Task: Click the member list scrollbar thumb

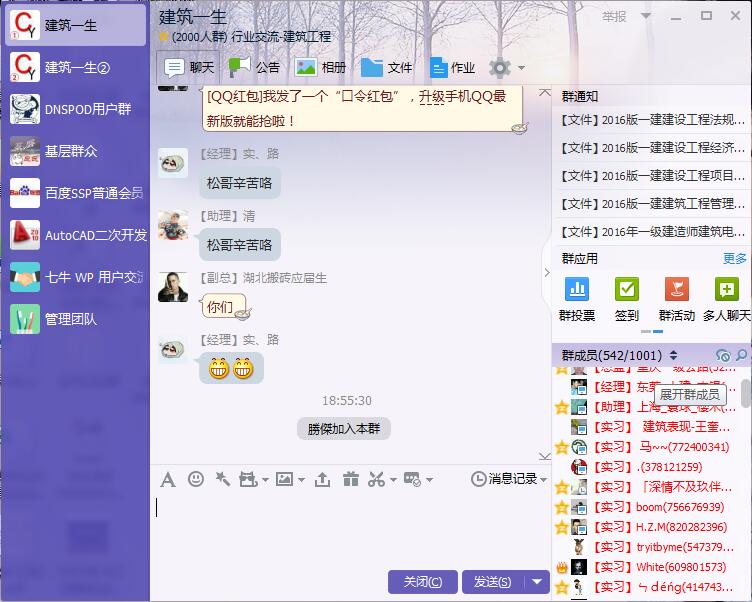Action: [x=746, y=393]
